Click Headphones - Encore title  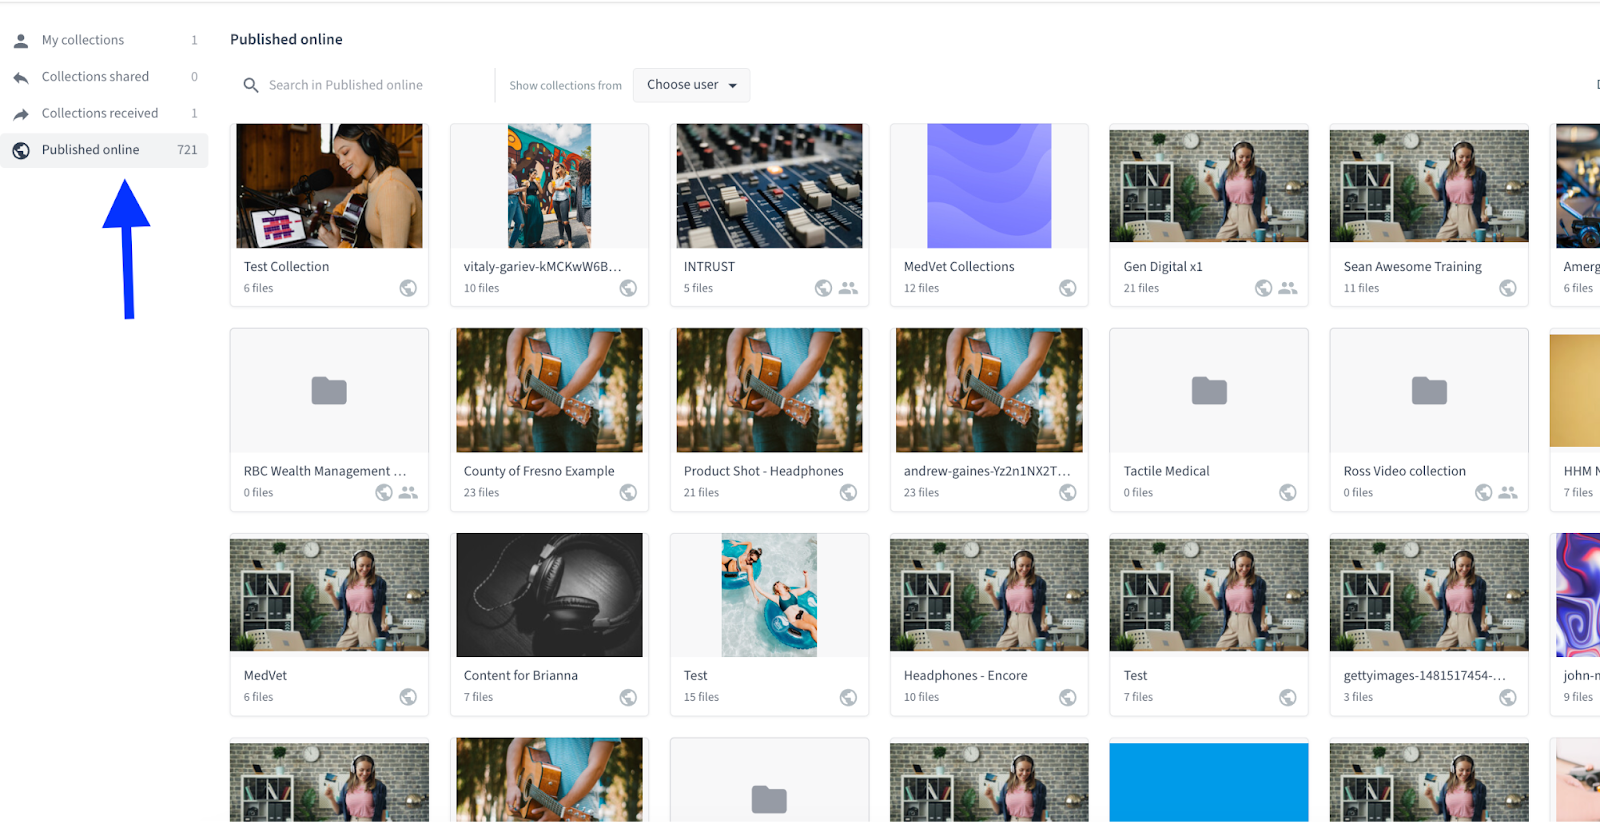966,676
